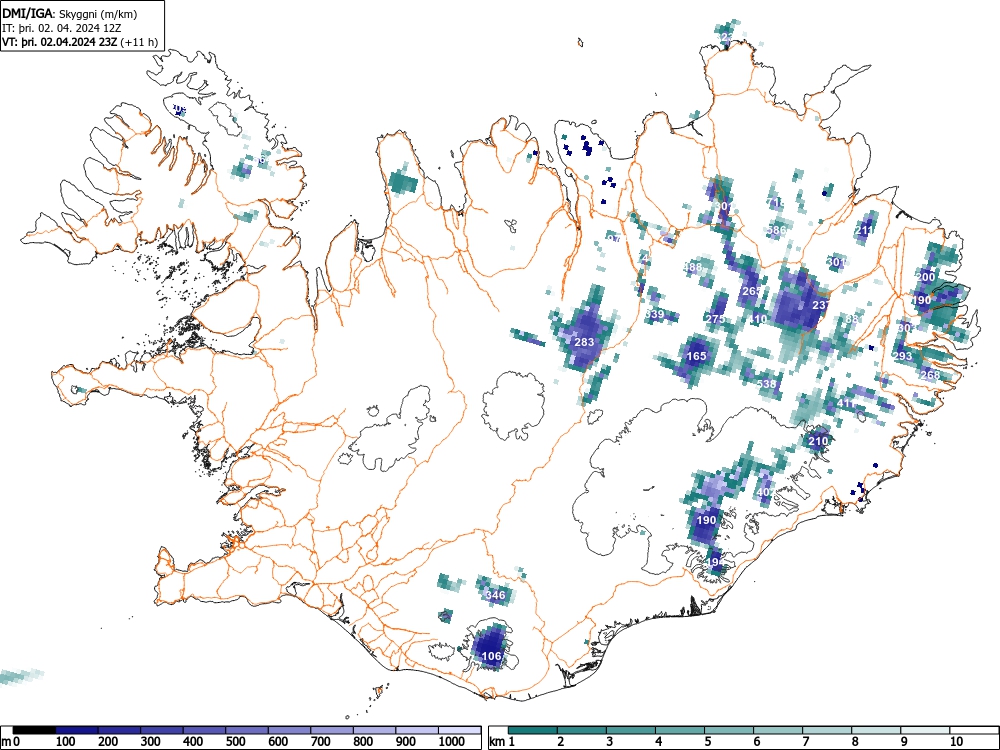Screen dimensions: 1000x750
Task: Click the 265 visibility label on the map
Action: [753, 291]
